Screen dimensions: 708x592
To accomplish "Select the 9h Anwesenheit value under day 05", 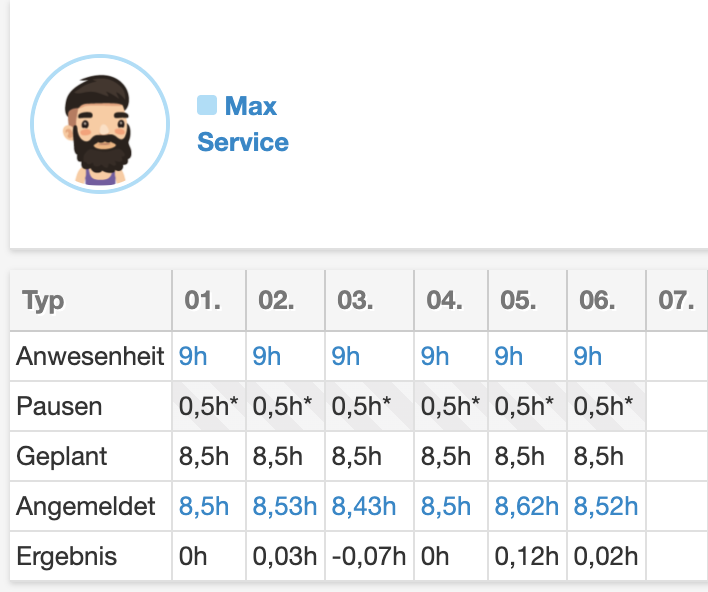I will (509, 357).
